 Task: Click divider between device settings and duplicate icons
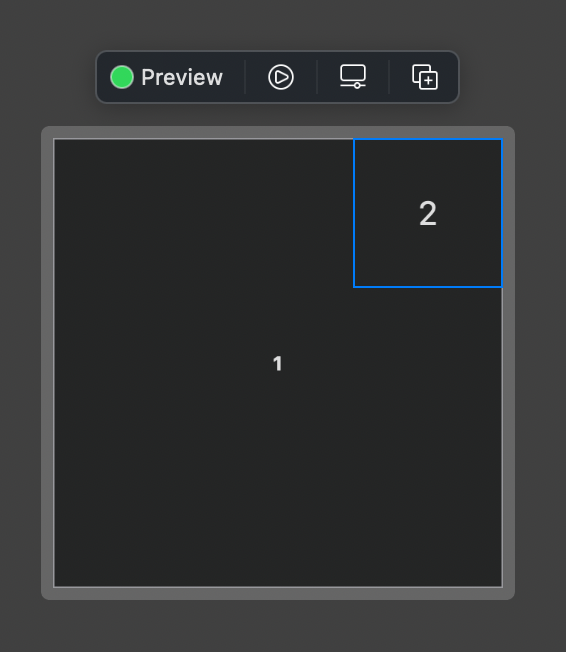tap(389, 77)
